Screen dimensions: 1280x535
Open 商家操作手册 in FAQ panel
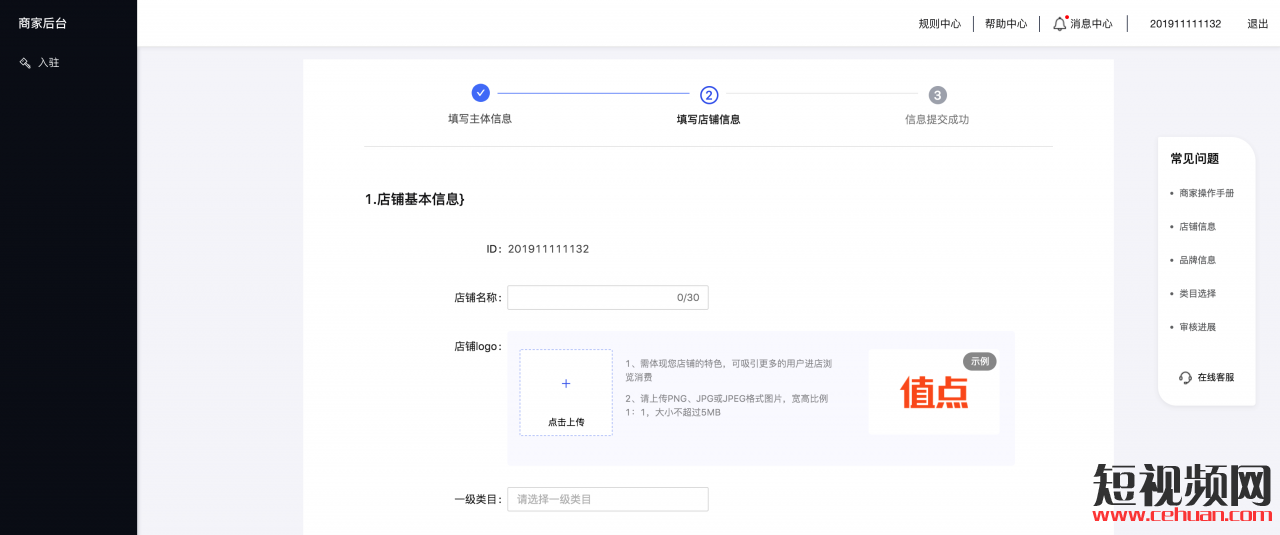(x=1206, y=193)
